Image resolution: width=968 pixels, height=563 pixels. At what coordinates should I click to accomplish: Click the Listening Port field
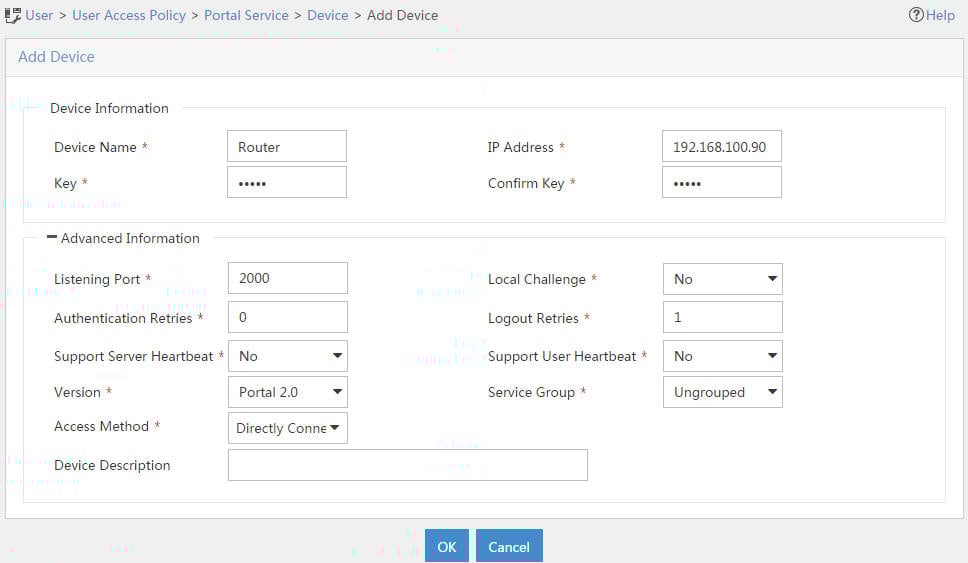[288, 278]
